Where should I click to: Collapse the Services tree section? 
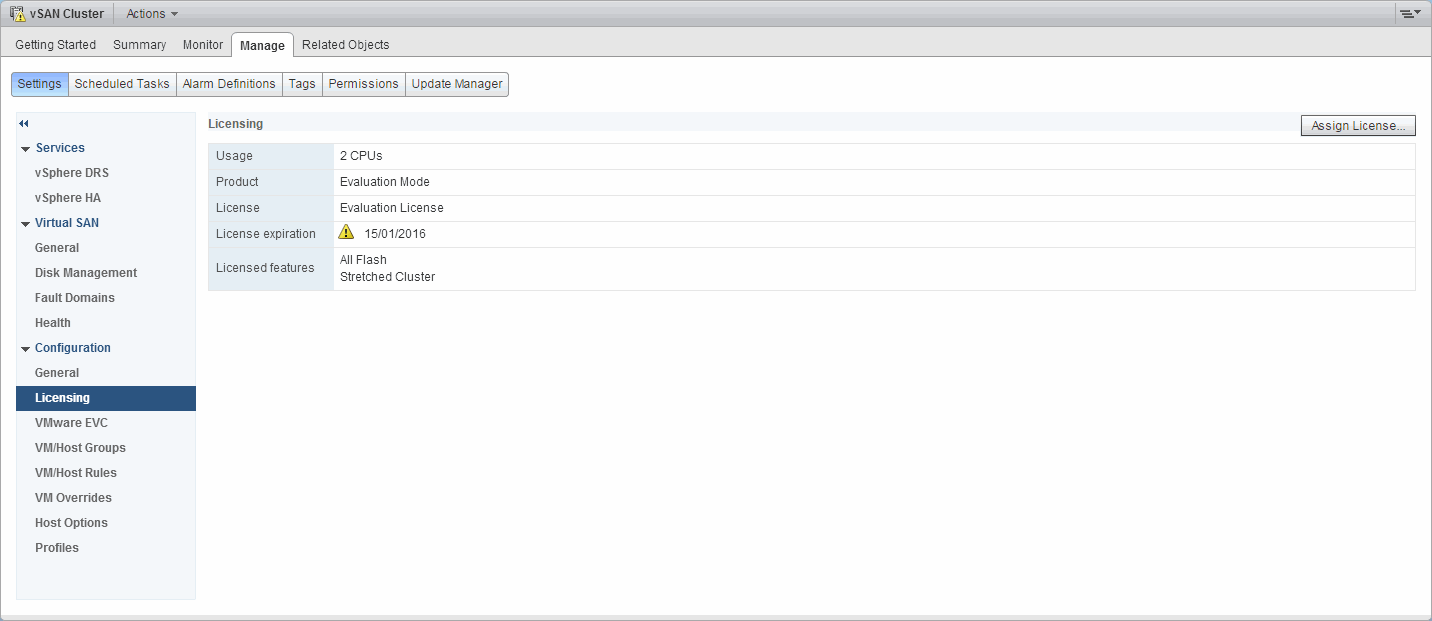[26, 149]
